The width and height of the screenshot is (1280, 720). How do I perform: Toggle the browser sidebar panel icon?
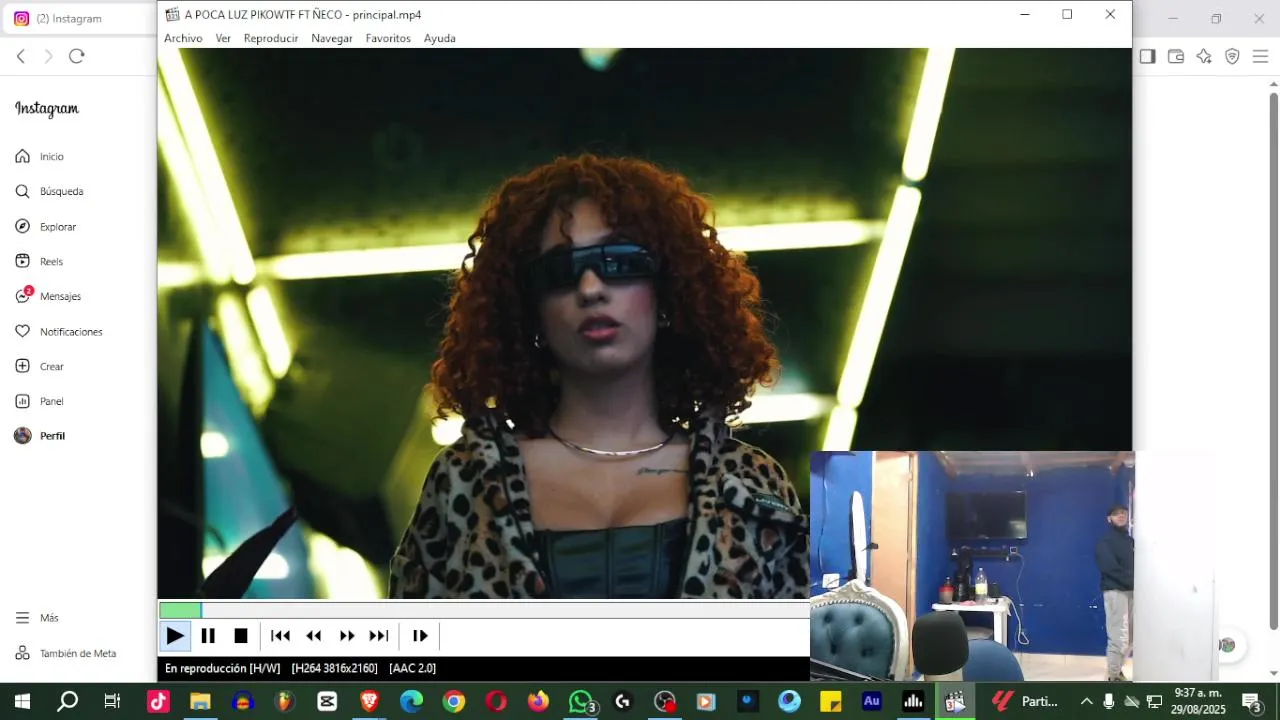[1148, 57]
